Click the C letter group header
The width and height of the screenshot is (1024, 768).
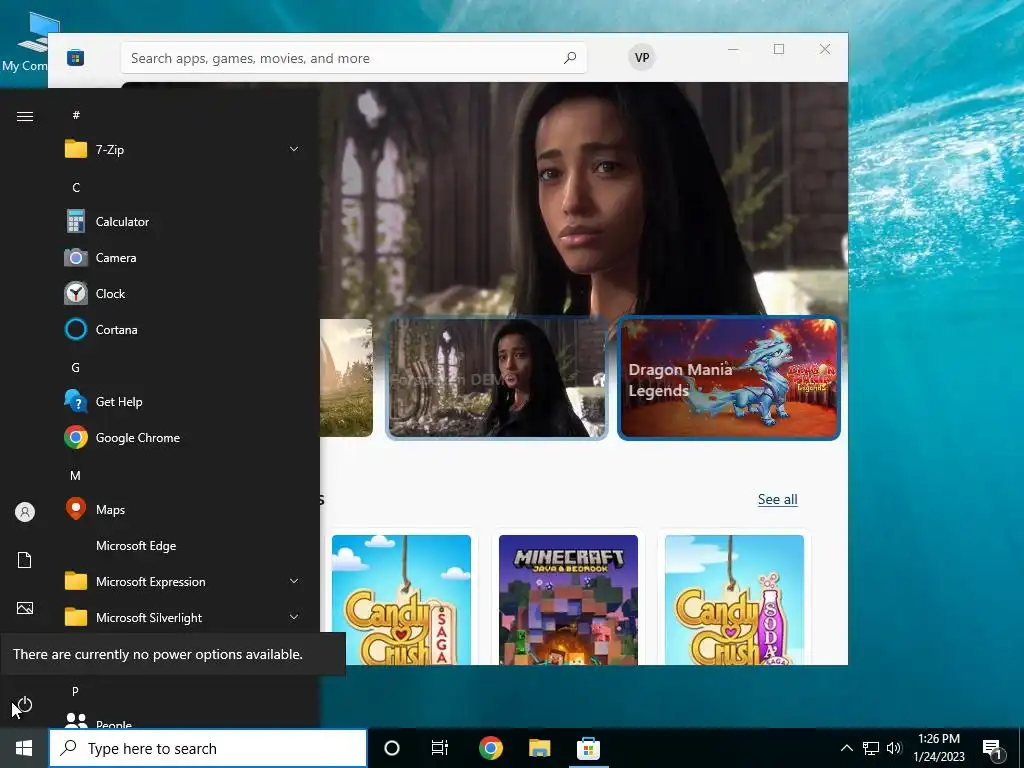coord(76,187)
